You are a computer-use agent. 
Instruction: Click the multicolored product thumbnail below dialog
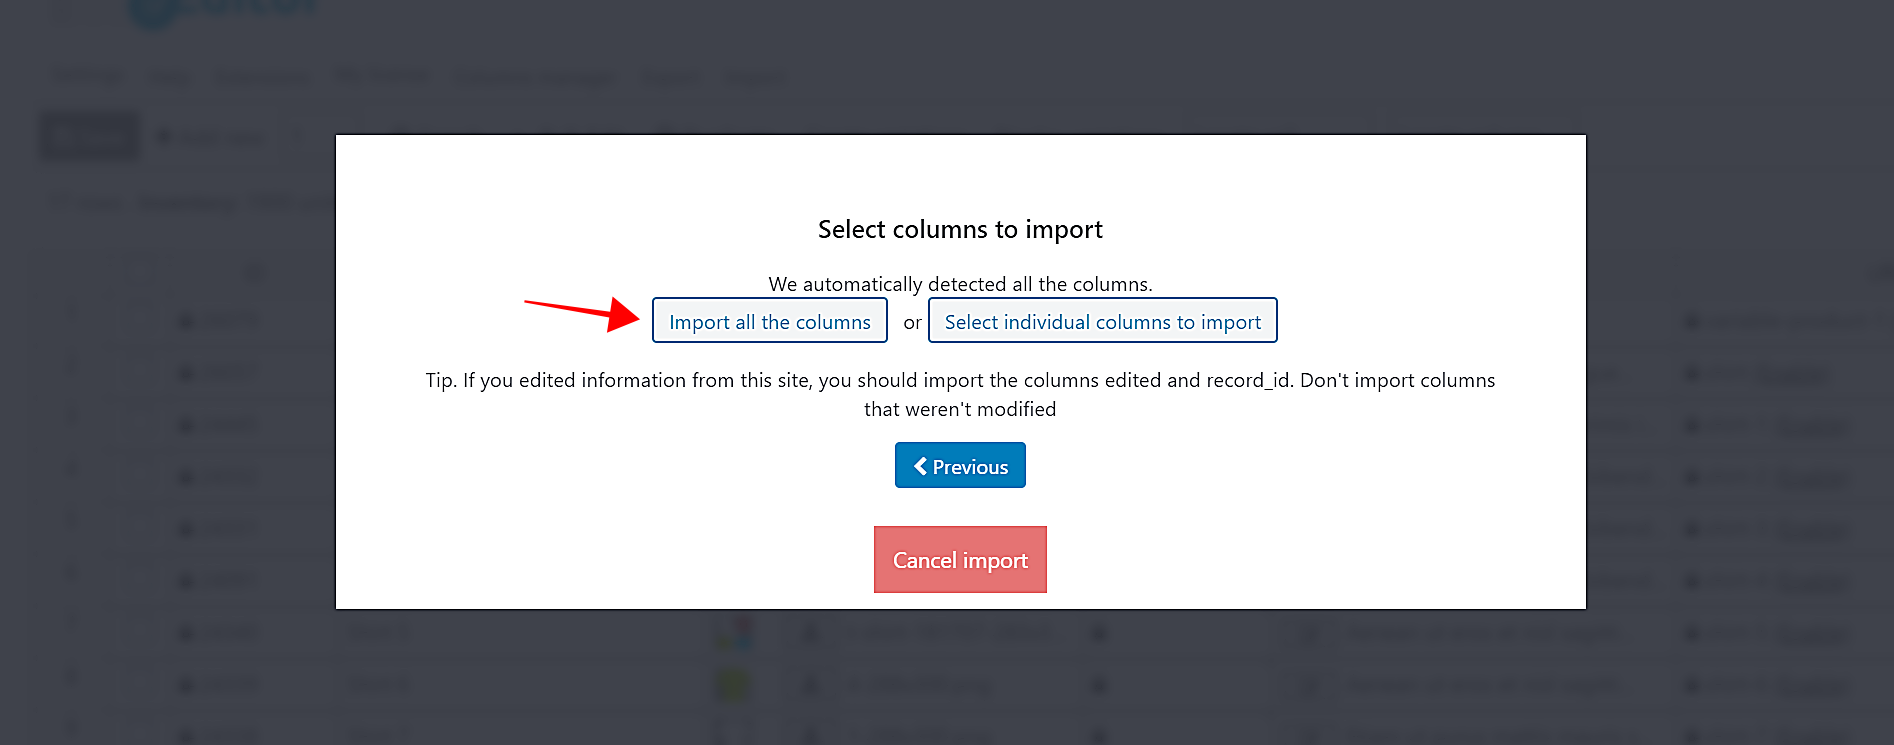coord(733,633)
